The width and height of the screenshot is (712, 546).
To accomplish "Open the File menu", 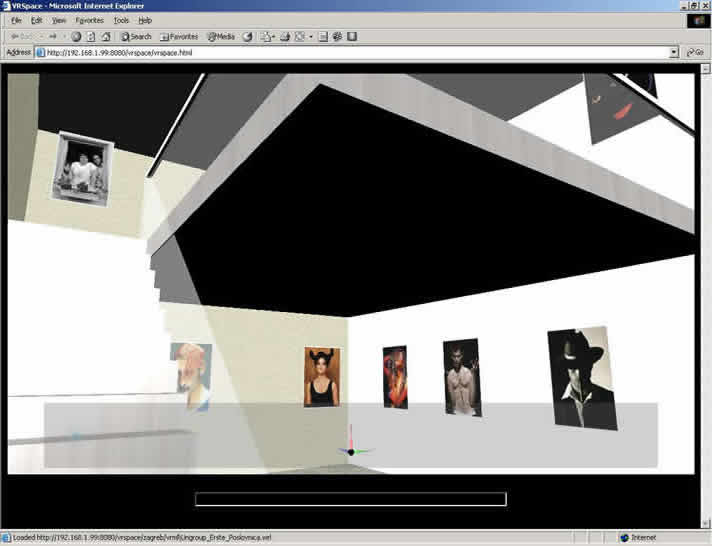I will pyautogui.click(x=16, y=20).
